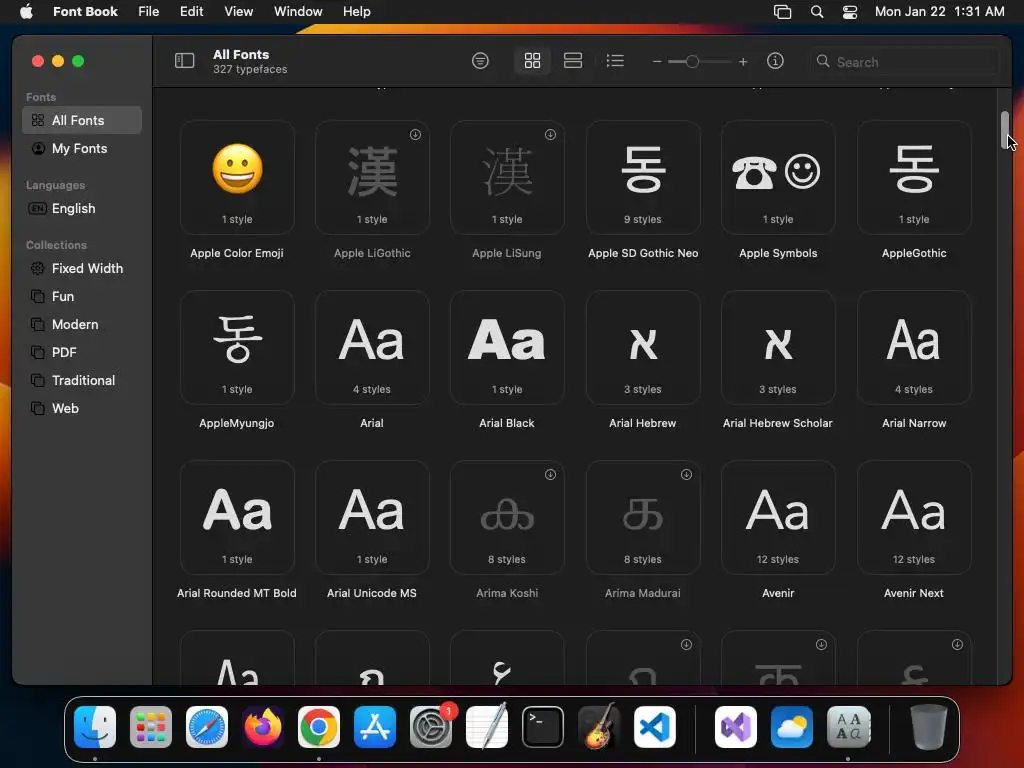Launch GarageBand from the Dock
The image size is (1024, 768).
click(x=599, y=727)
